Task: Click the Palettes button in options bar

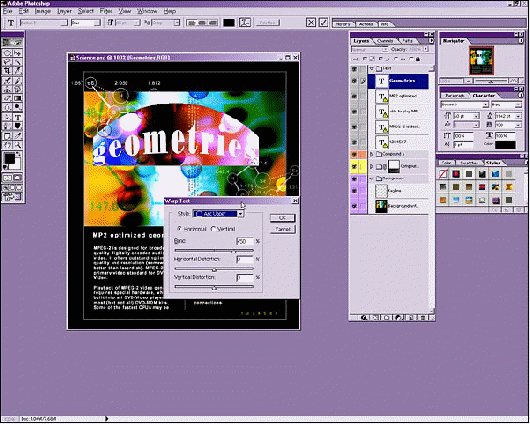Action: (x=268, y=23)
